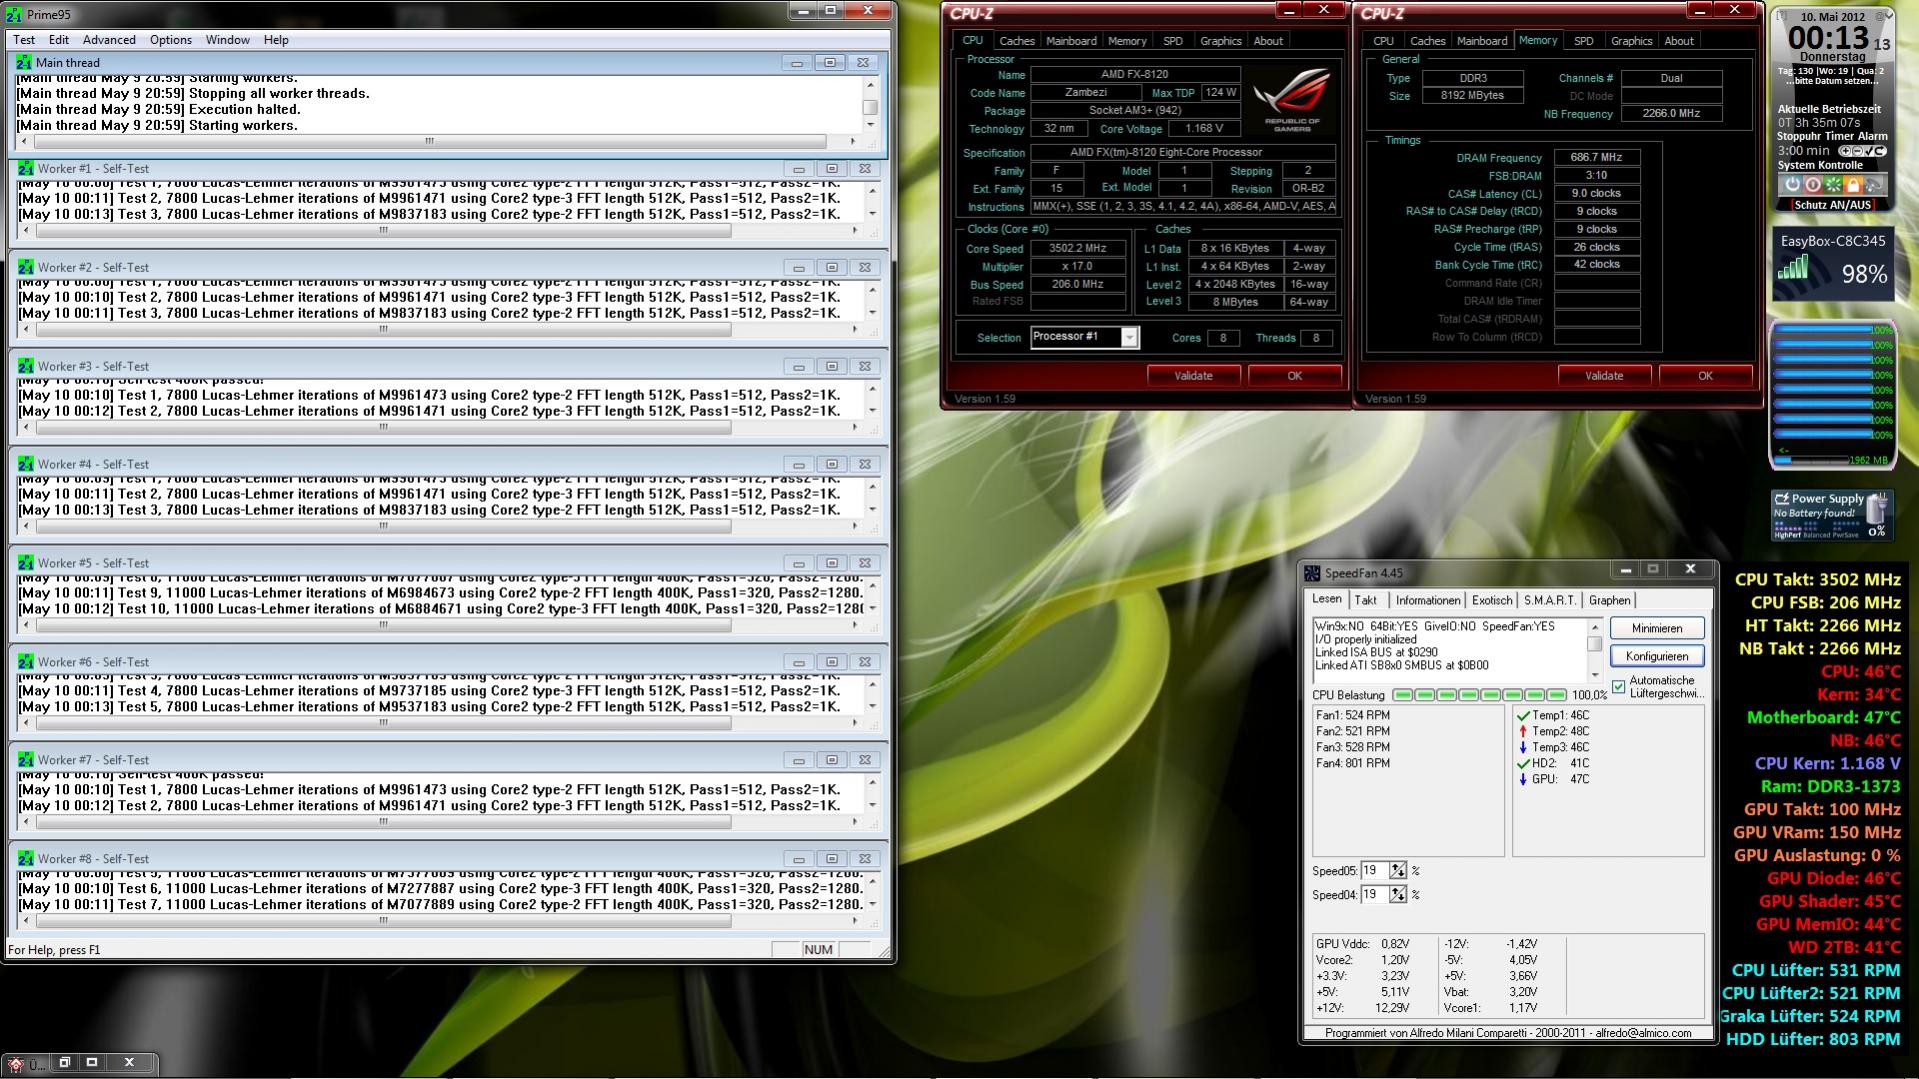
Task: Switch to the Graphics tab in right CPU-Z
Action: pyautogui.click(x=1632, y=41)
